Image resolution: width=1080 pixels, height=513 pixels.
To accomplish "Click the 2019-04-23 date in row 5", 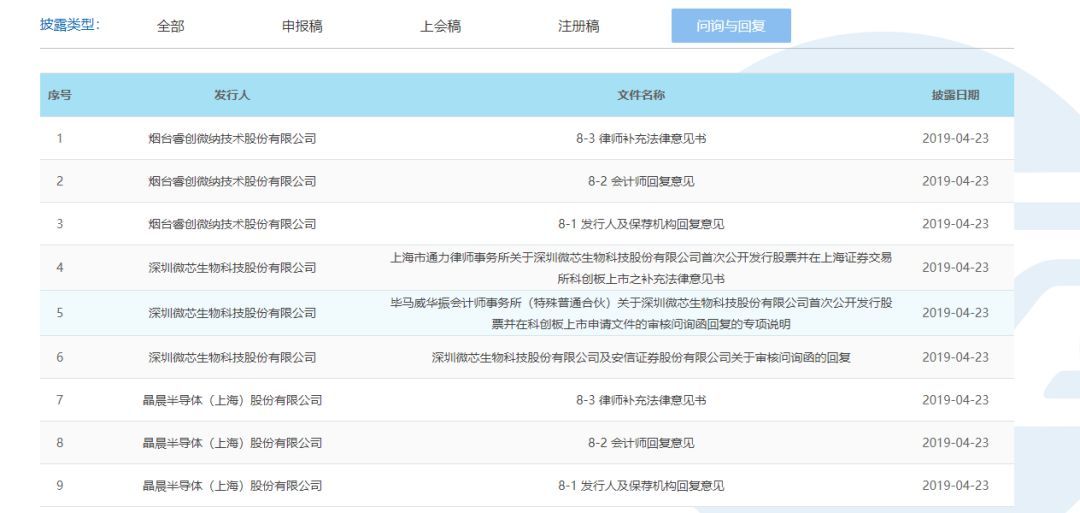I will click(955, 313).
